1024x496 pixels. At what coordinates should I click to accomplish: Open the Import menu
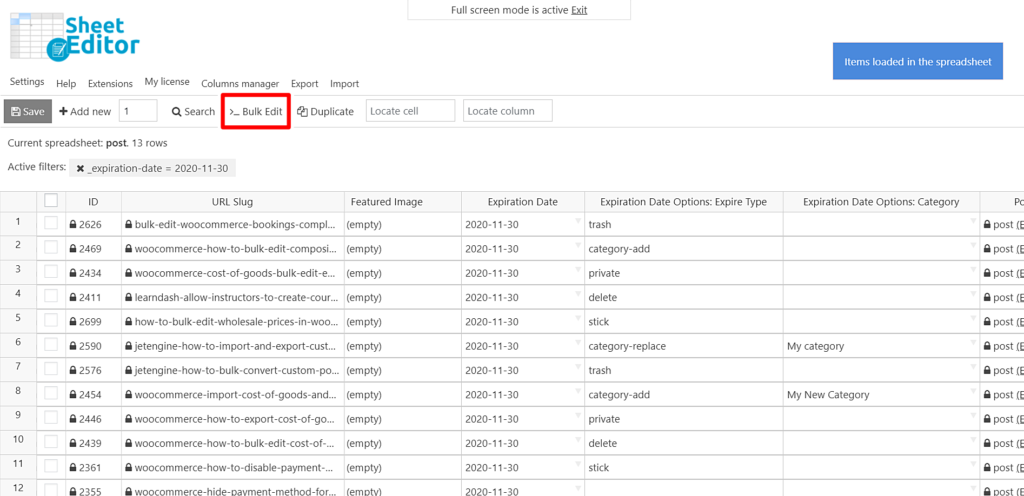[x=344, y=84]
